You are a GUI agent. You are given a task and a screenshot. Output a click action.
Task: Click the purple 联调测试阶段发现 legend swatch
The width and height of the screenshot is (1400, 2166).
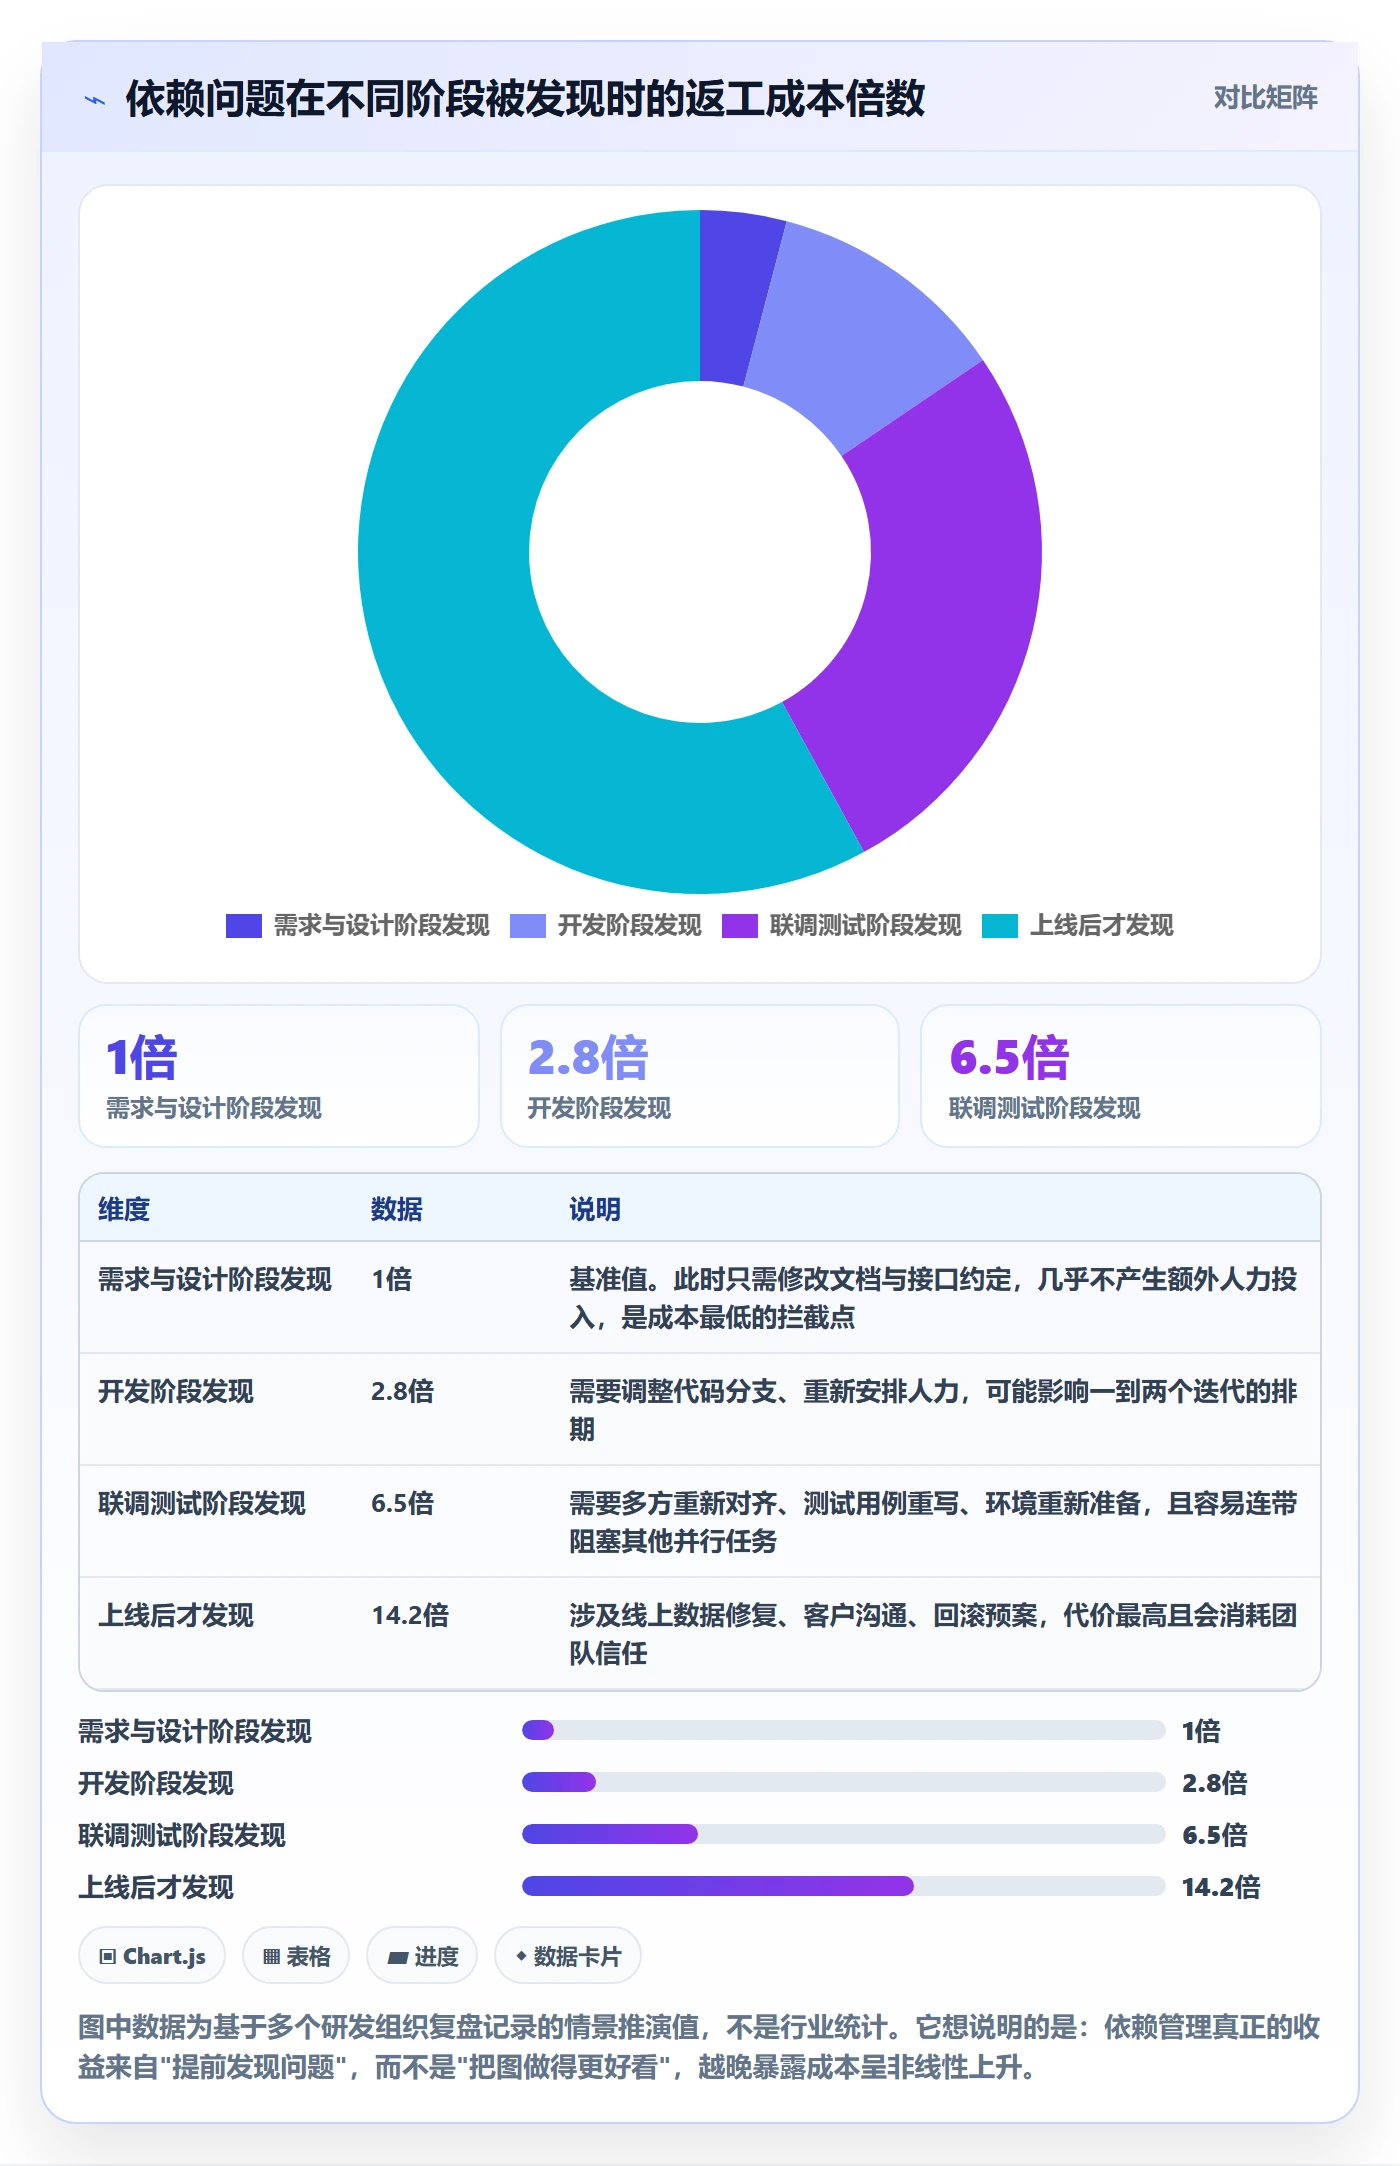[x=740, y=926]
